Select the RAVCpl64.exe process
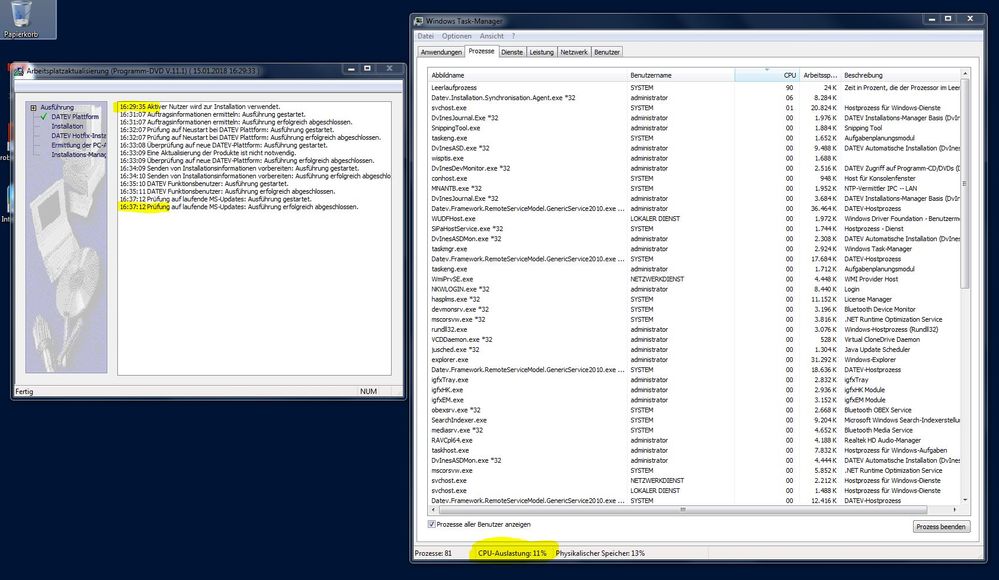Viewport: 999px width, 580px height. [x=694, y=440]
